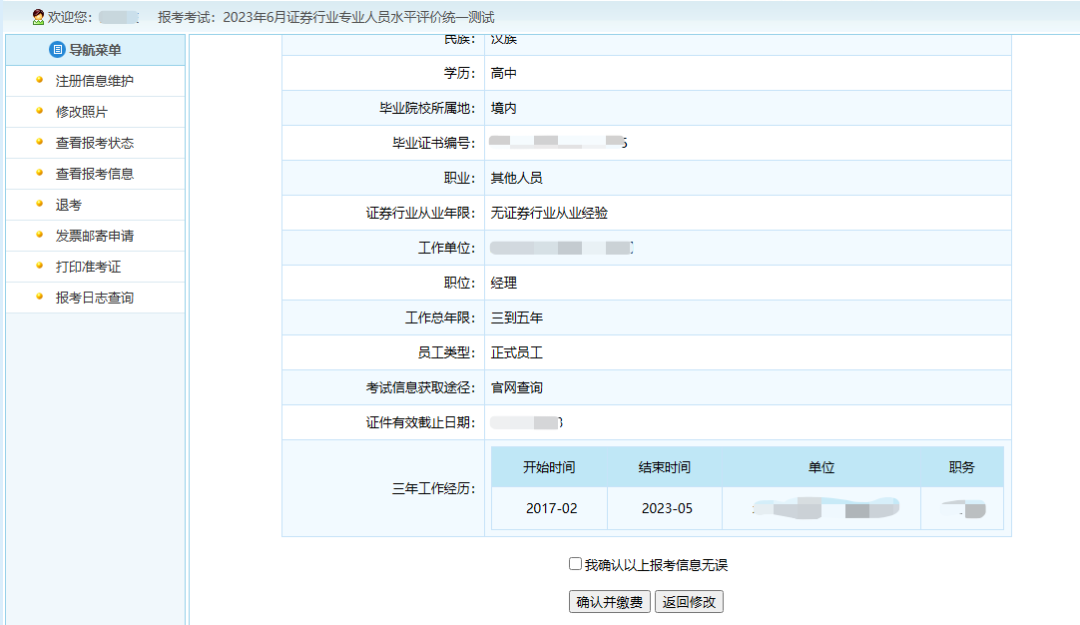This screenshot has height=625, width=1080.
Task: Click the user avatar icon beside 欢迎您
Action: [38, 17]
